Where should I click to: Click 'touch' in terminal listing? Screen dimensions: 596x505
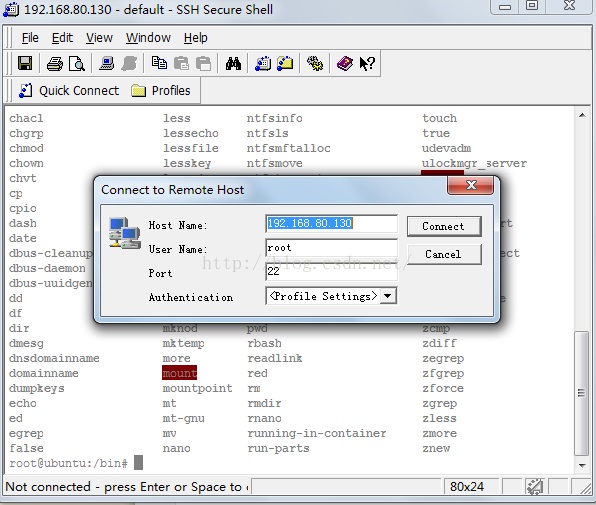pyautogui.click(x=439, y=118)
